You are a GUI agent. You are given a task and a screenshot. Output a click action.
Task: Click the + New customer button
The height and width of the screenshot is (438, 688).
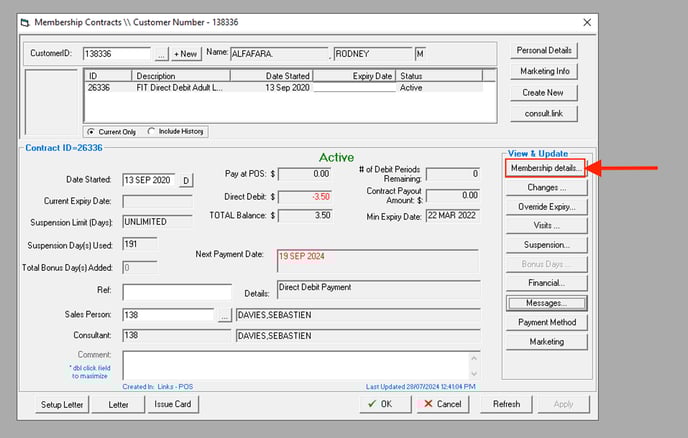coord(186,54)
